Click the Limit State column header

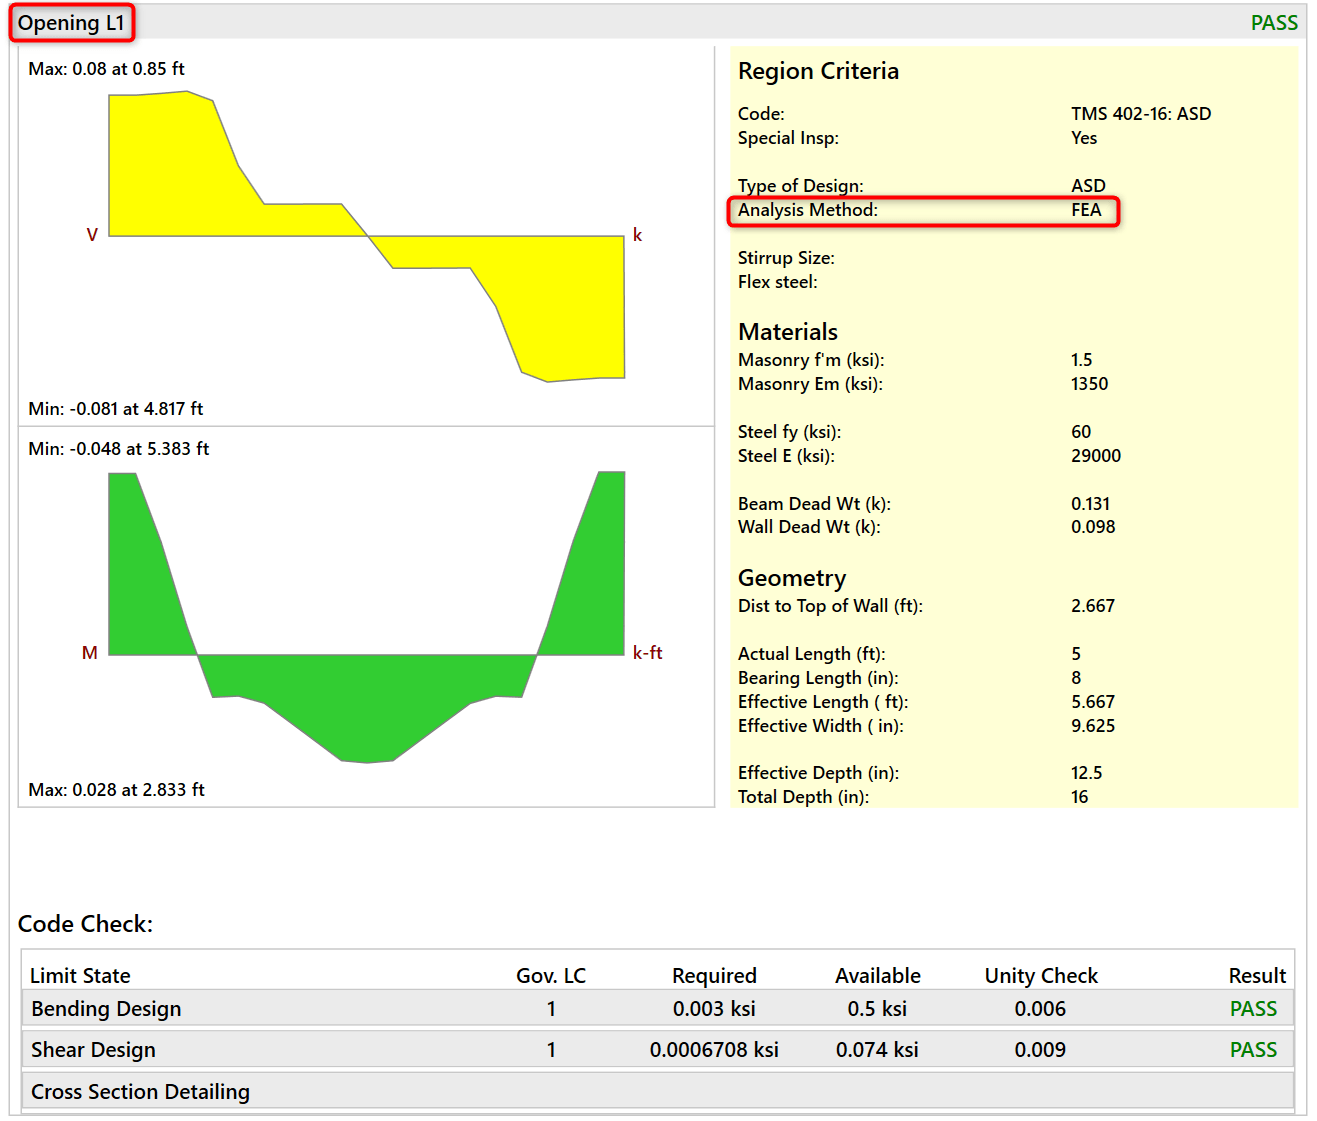click(80, 976)
